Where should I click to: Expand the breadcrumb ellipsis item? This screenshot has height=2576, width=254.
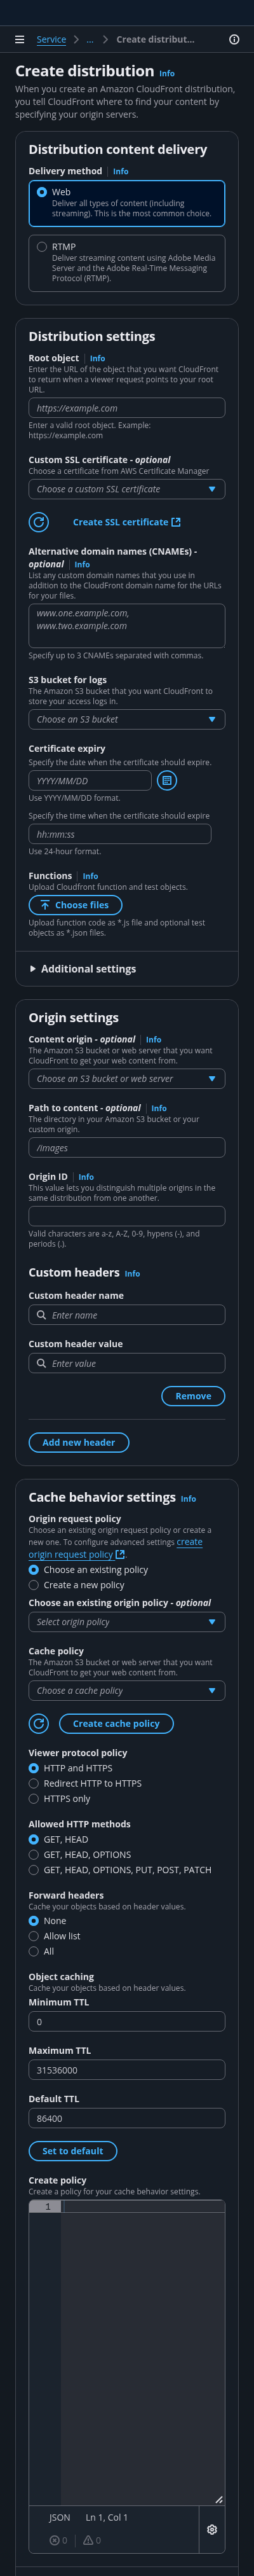(90, 40)
